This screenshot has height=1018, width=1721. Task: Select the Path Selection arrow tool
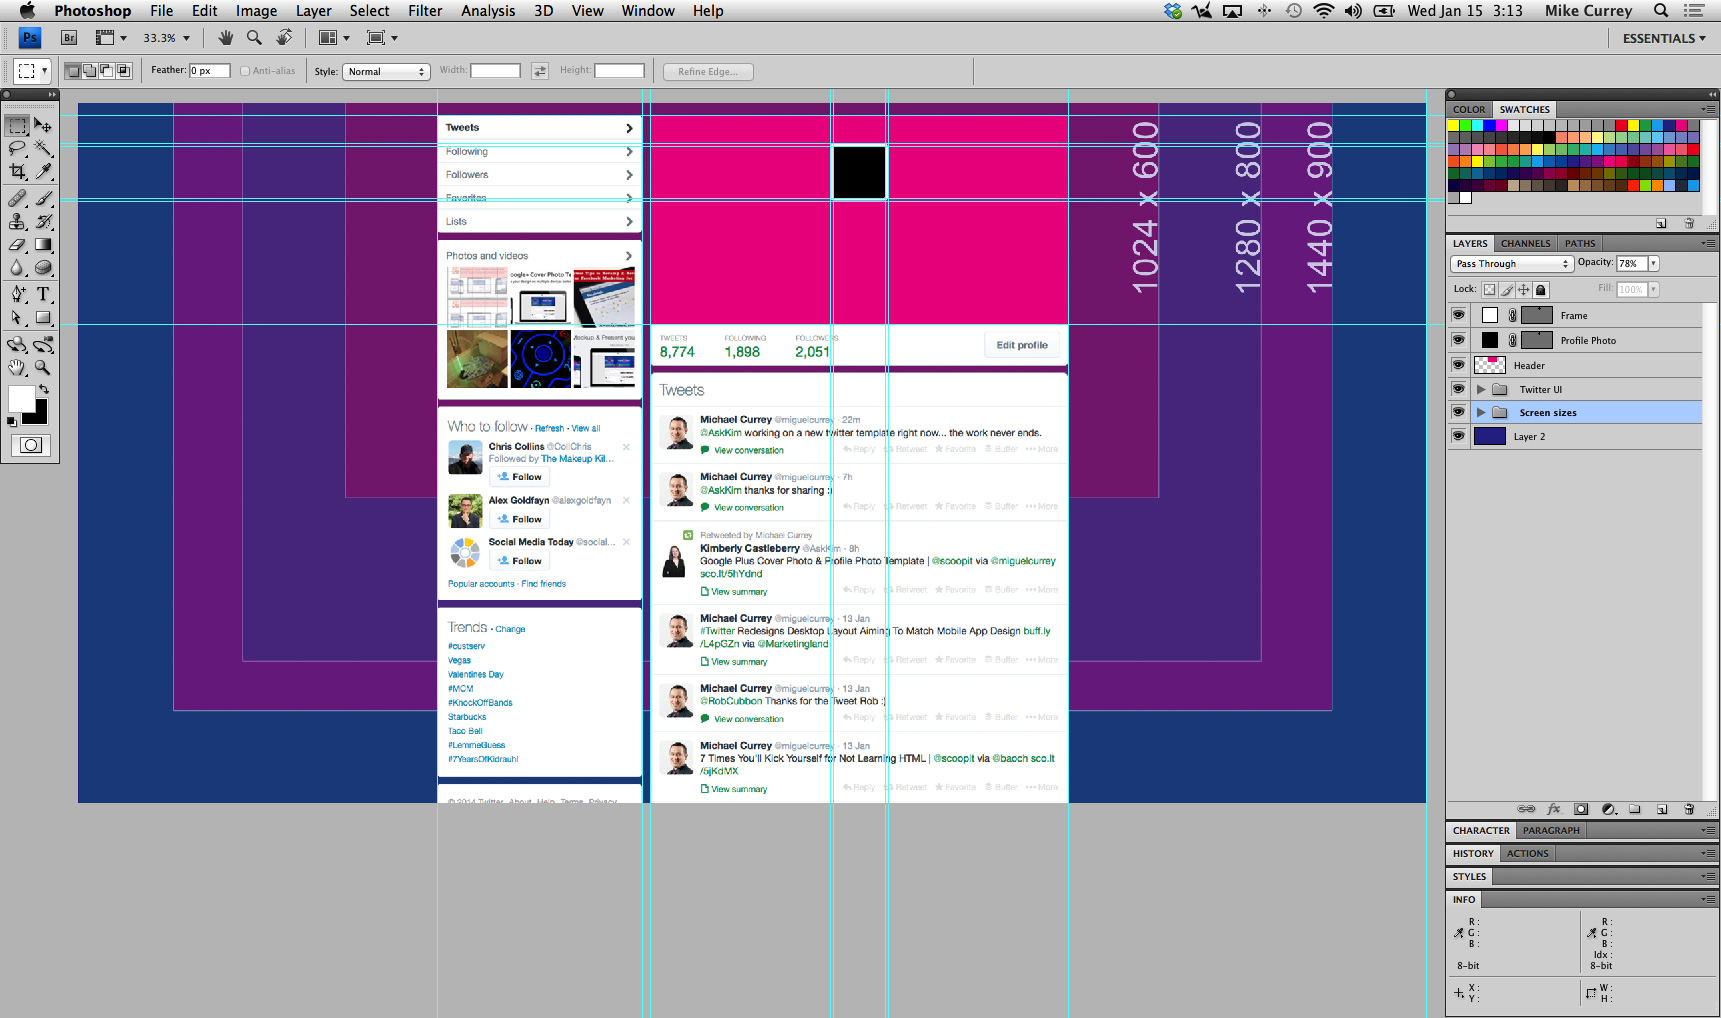coord(17,318)
